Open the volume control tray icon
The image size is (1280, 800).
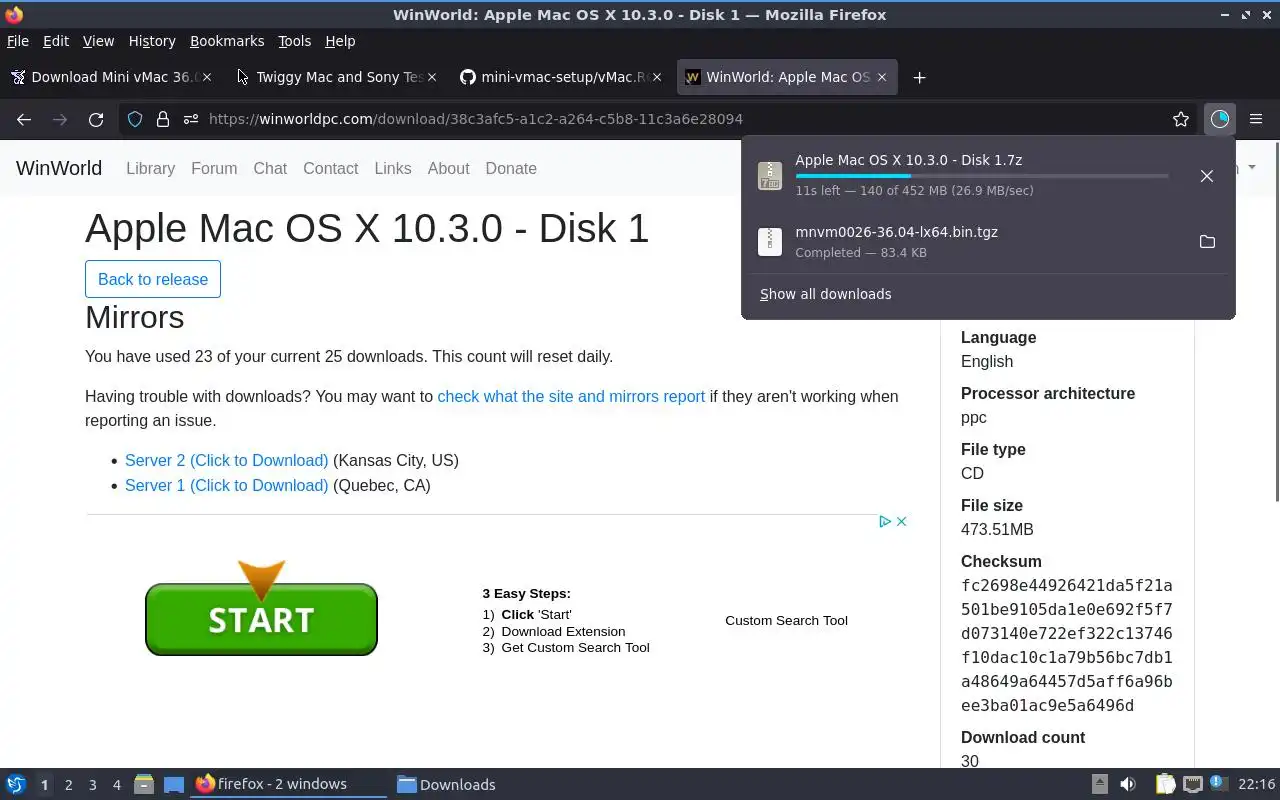tap(1128, 784)
